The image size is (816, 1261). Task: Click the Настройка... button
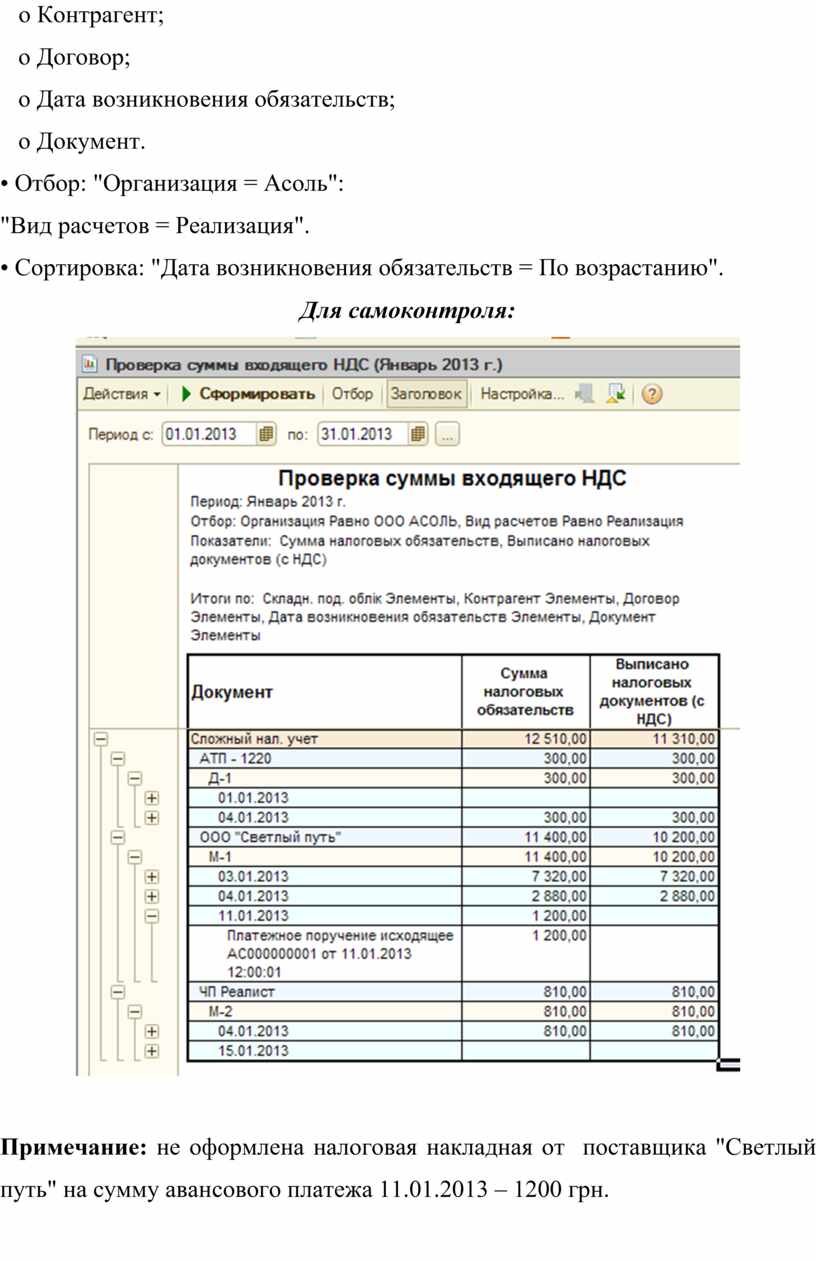(x=521, y=394)
